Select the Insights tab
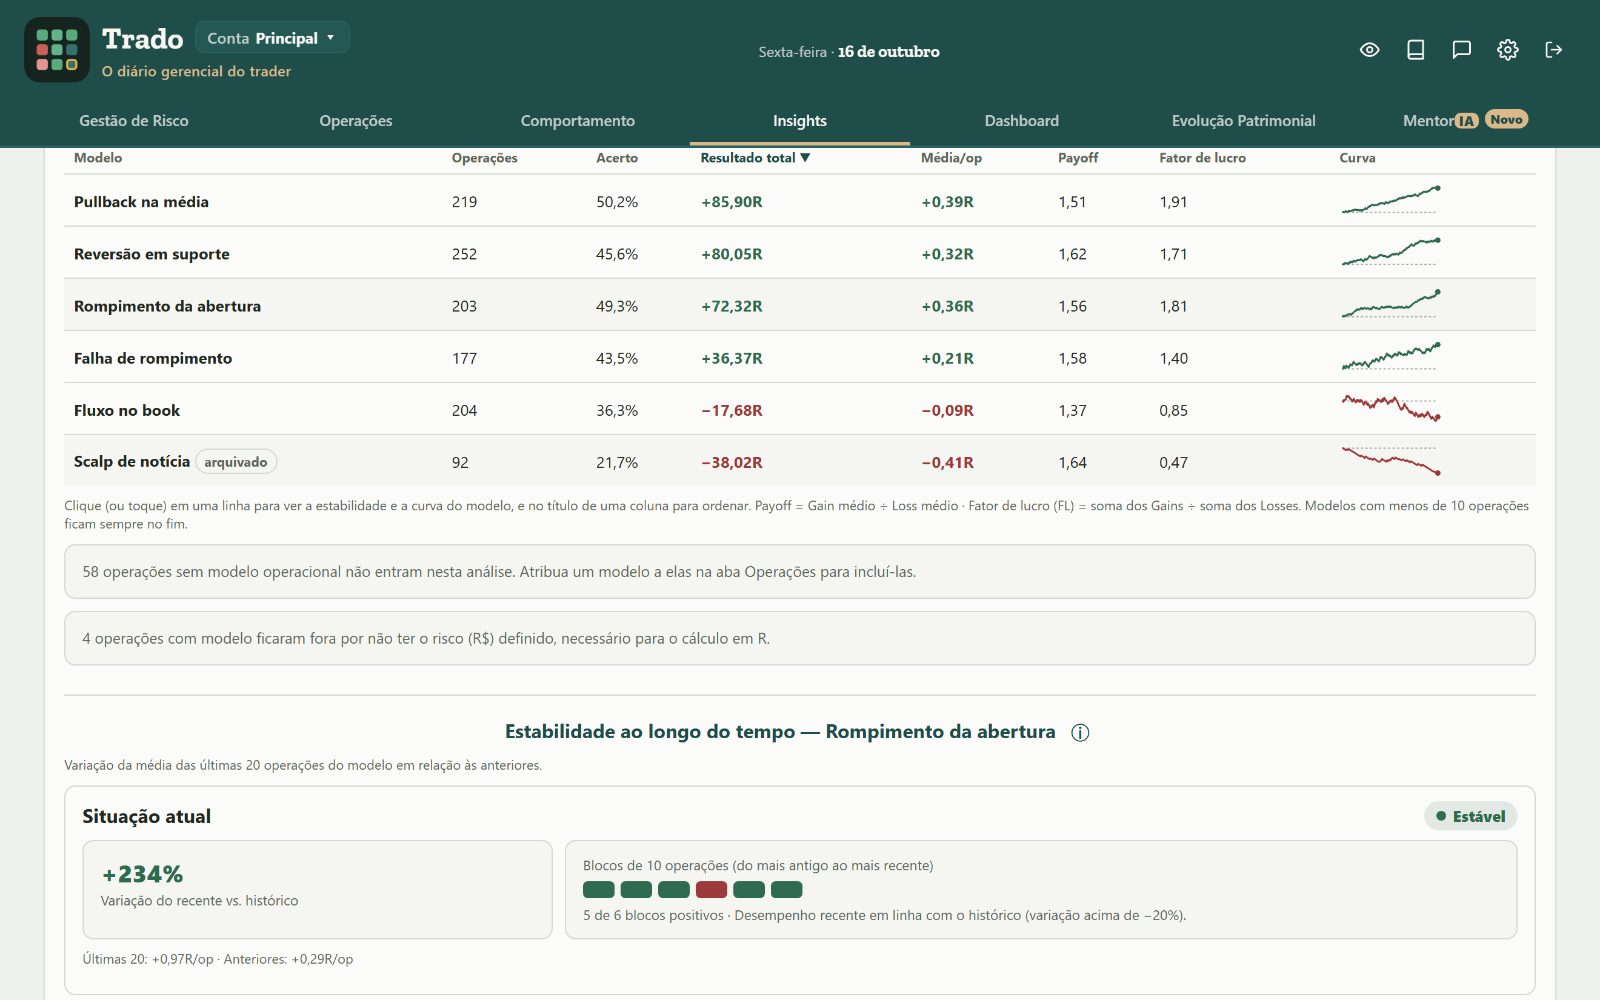The width and height of the screenshot is (1600, 1000). tap(800, 121)
